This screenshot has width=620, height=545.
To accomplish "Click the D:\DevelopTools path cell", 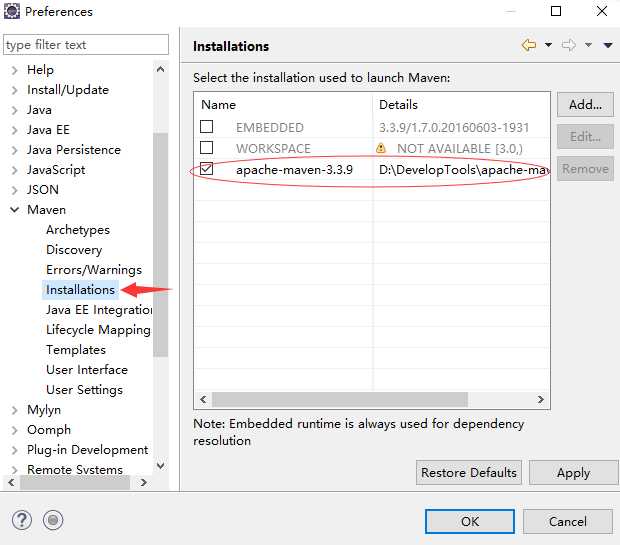I will pos(463,170).
